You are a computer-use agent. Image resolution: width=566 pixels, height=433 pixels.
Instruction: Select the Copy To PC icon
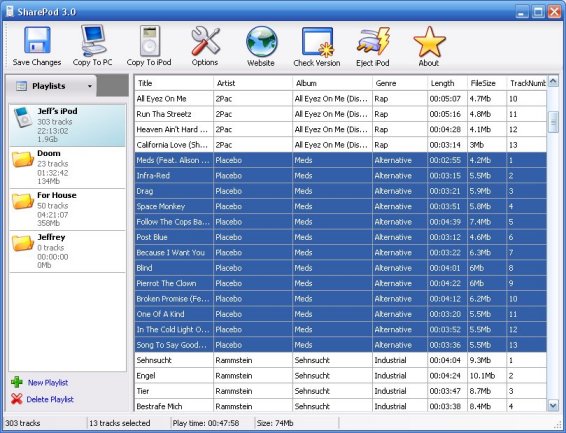[93, 40]
